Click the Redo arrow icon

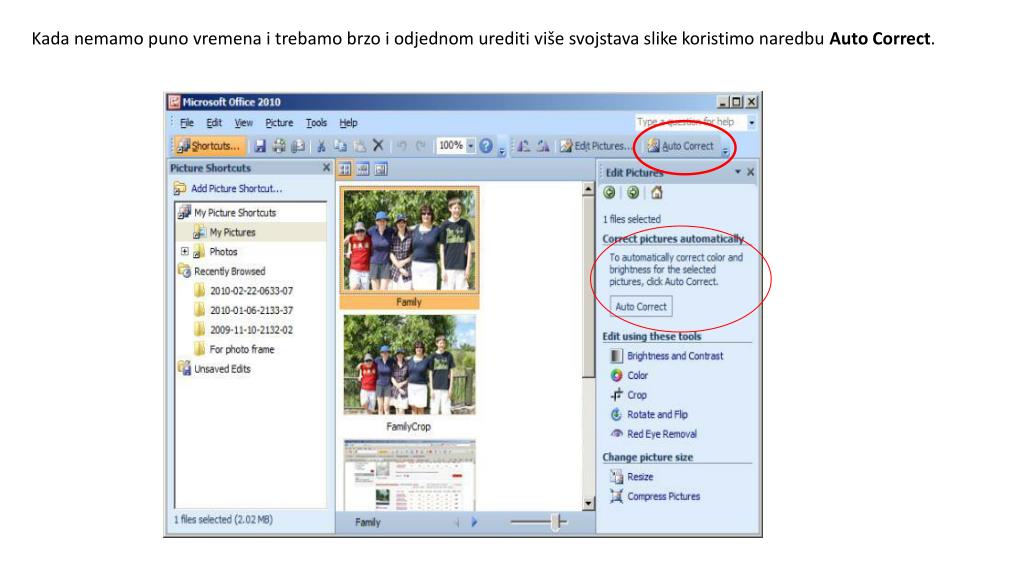coord(421,146)
